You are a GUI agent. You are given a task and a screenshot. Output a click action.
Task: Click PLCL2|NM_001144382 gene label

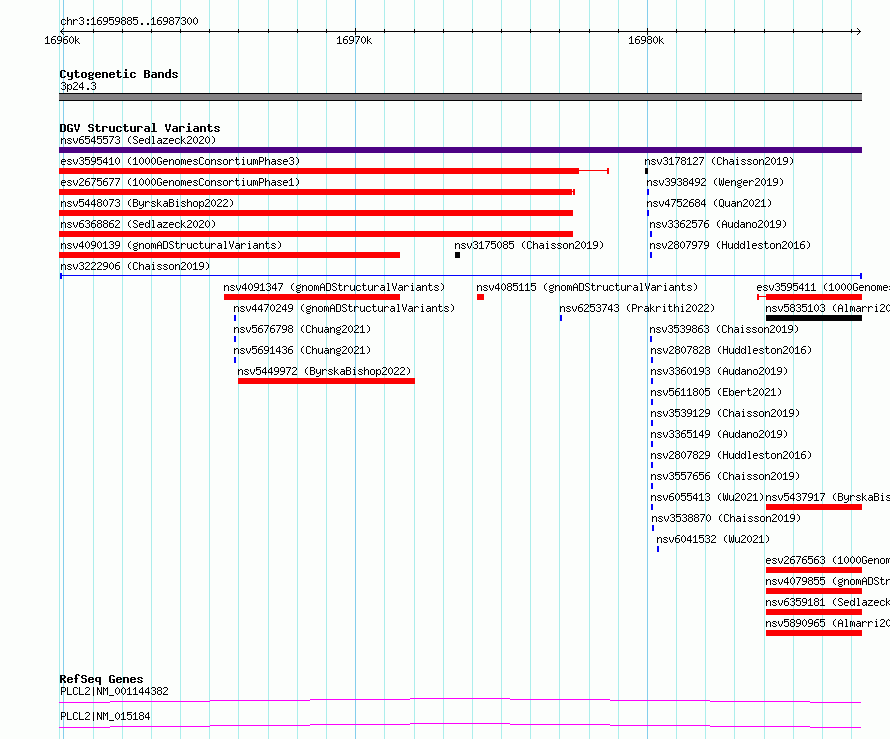pyautogui.click(x=114, y=691)
